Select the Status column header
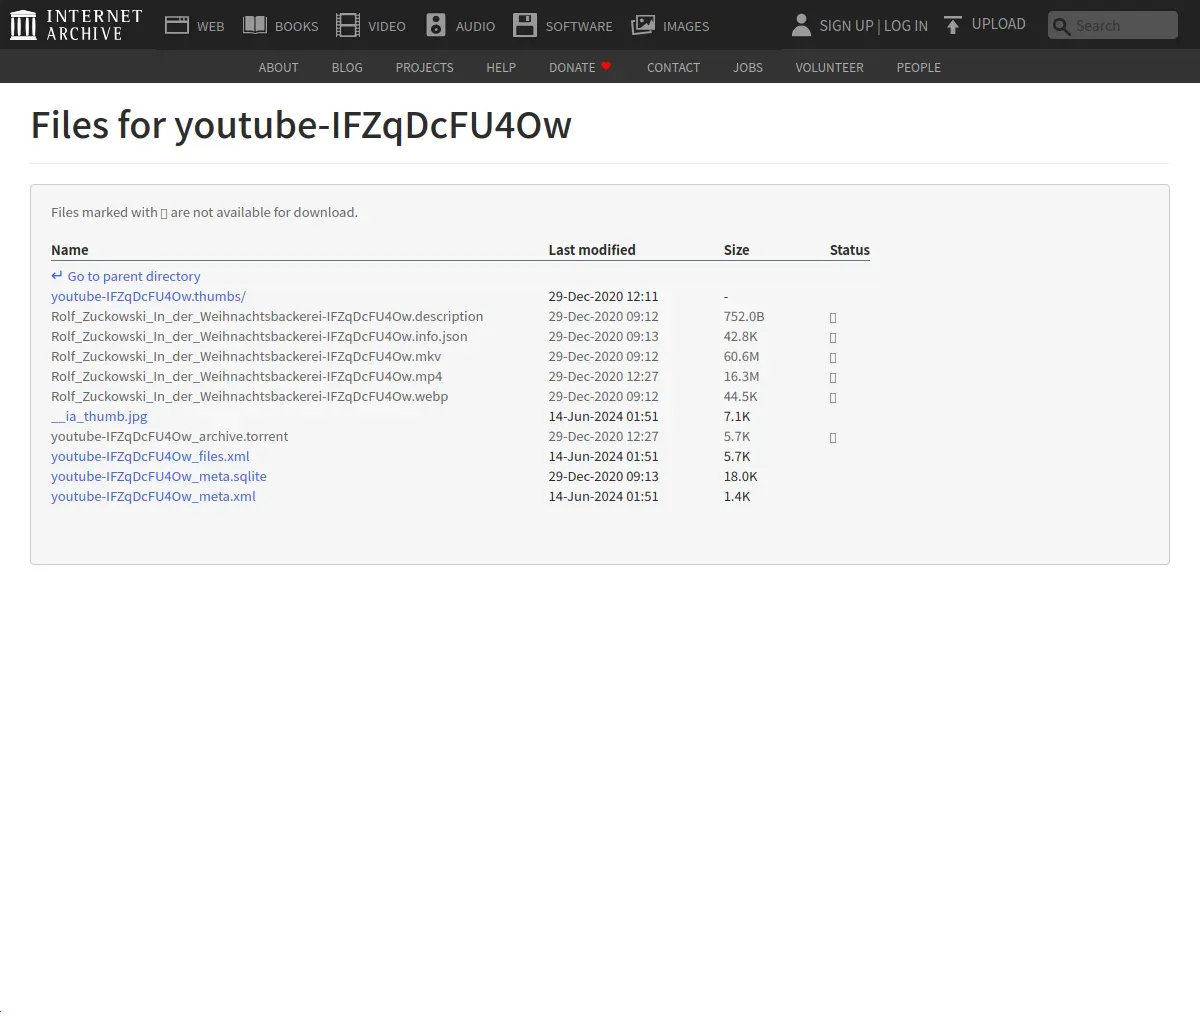Viewport: 1200px width, 1020px height. [849, 250]
